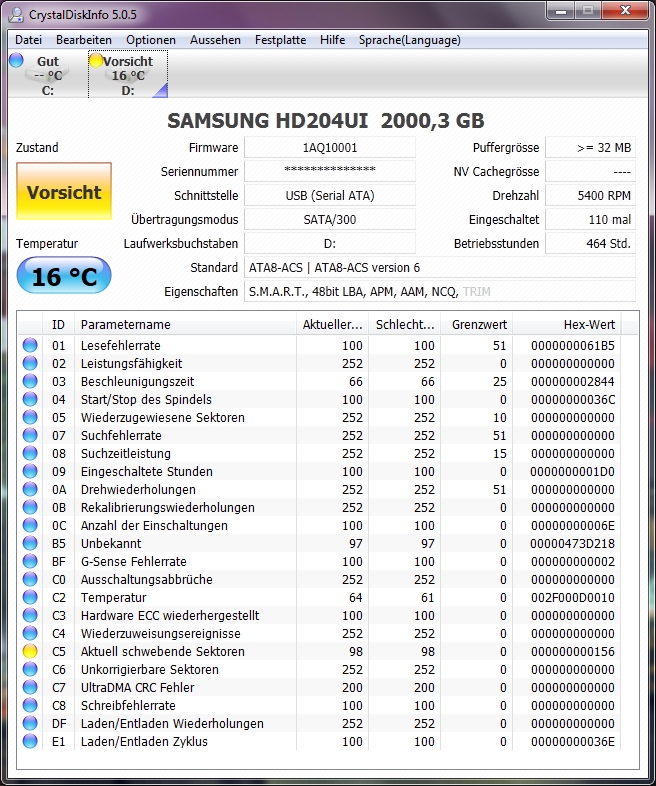This screenshot has width=656, height=786.
Task: Click yellow warning icon for Aktuell schwebende Sektoren
Action: pos(30,651)
